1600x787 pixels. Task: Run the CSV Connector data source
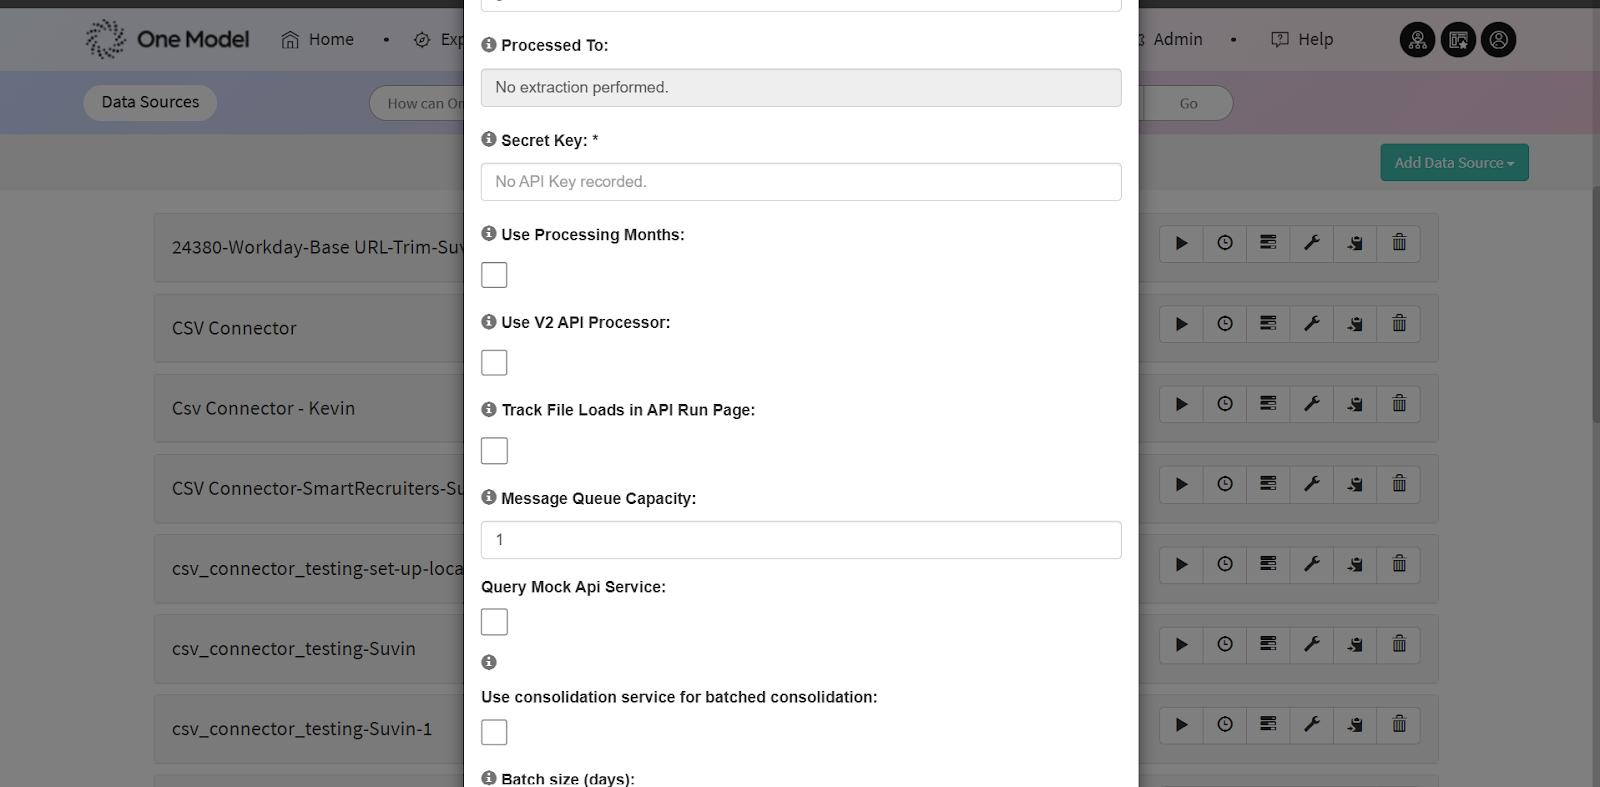tap(1181, 324)
